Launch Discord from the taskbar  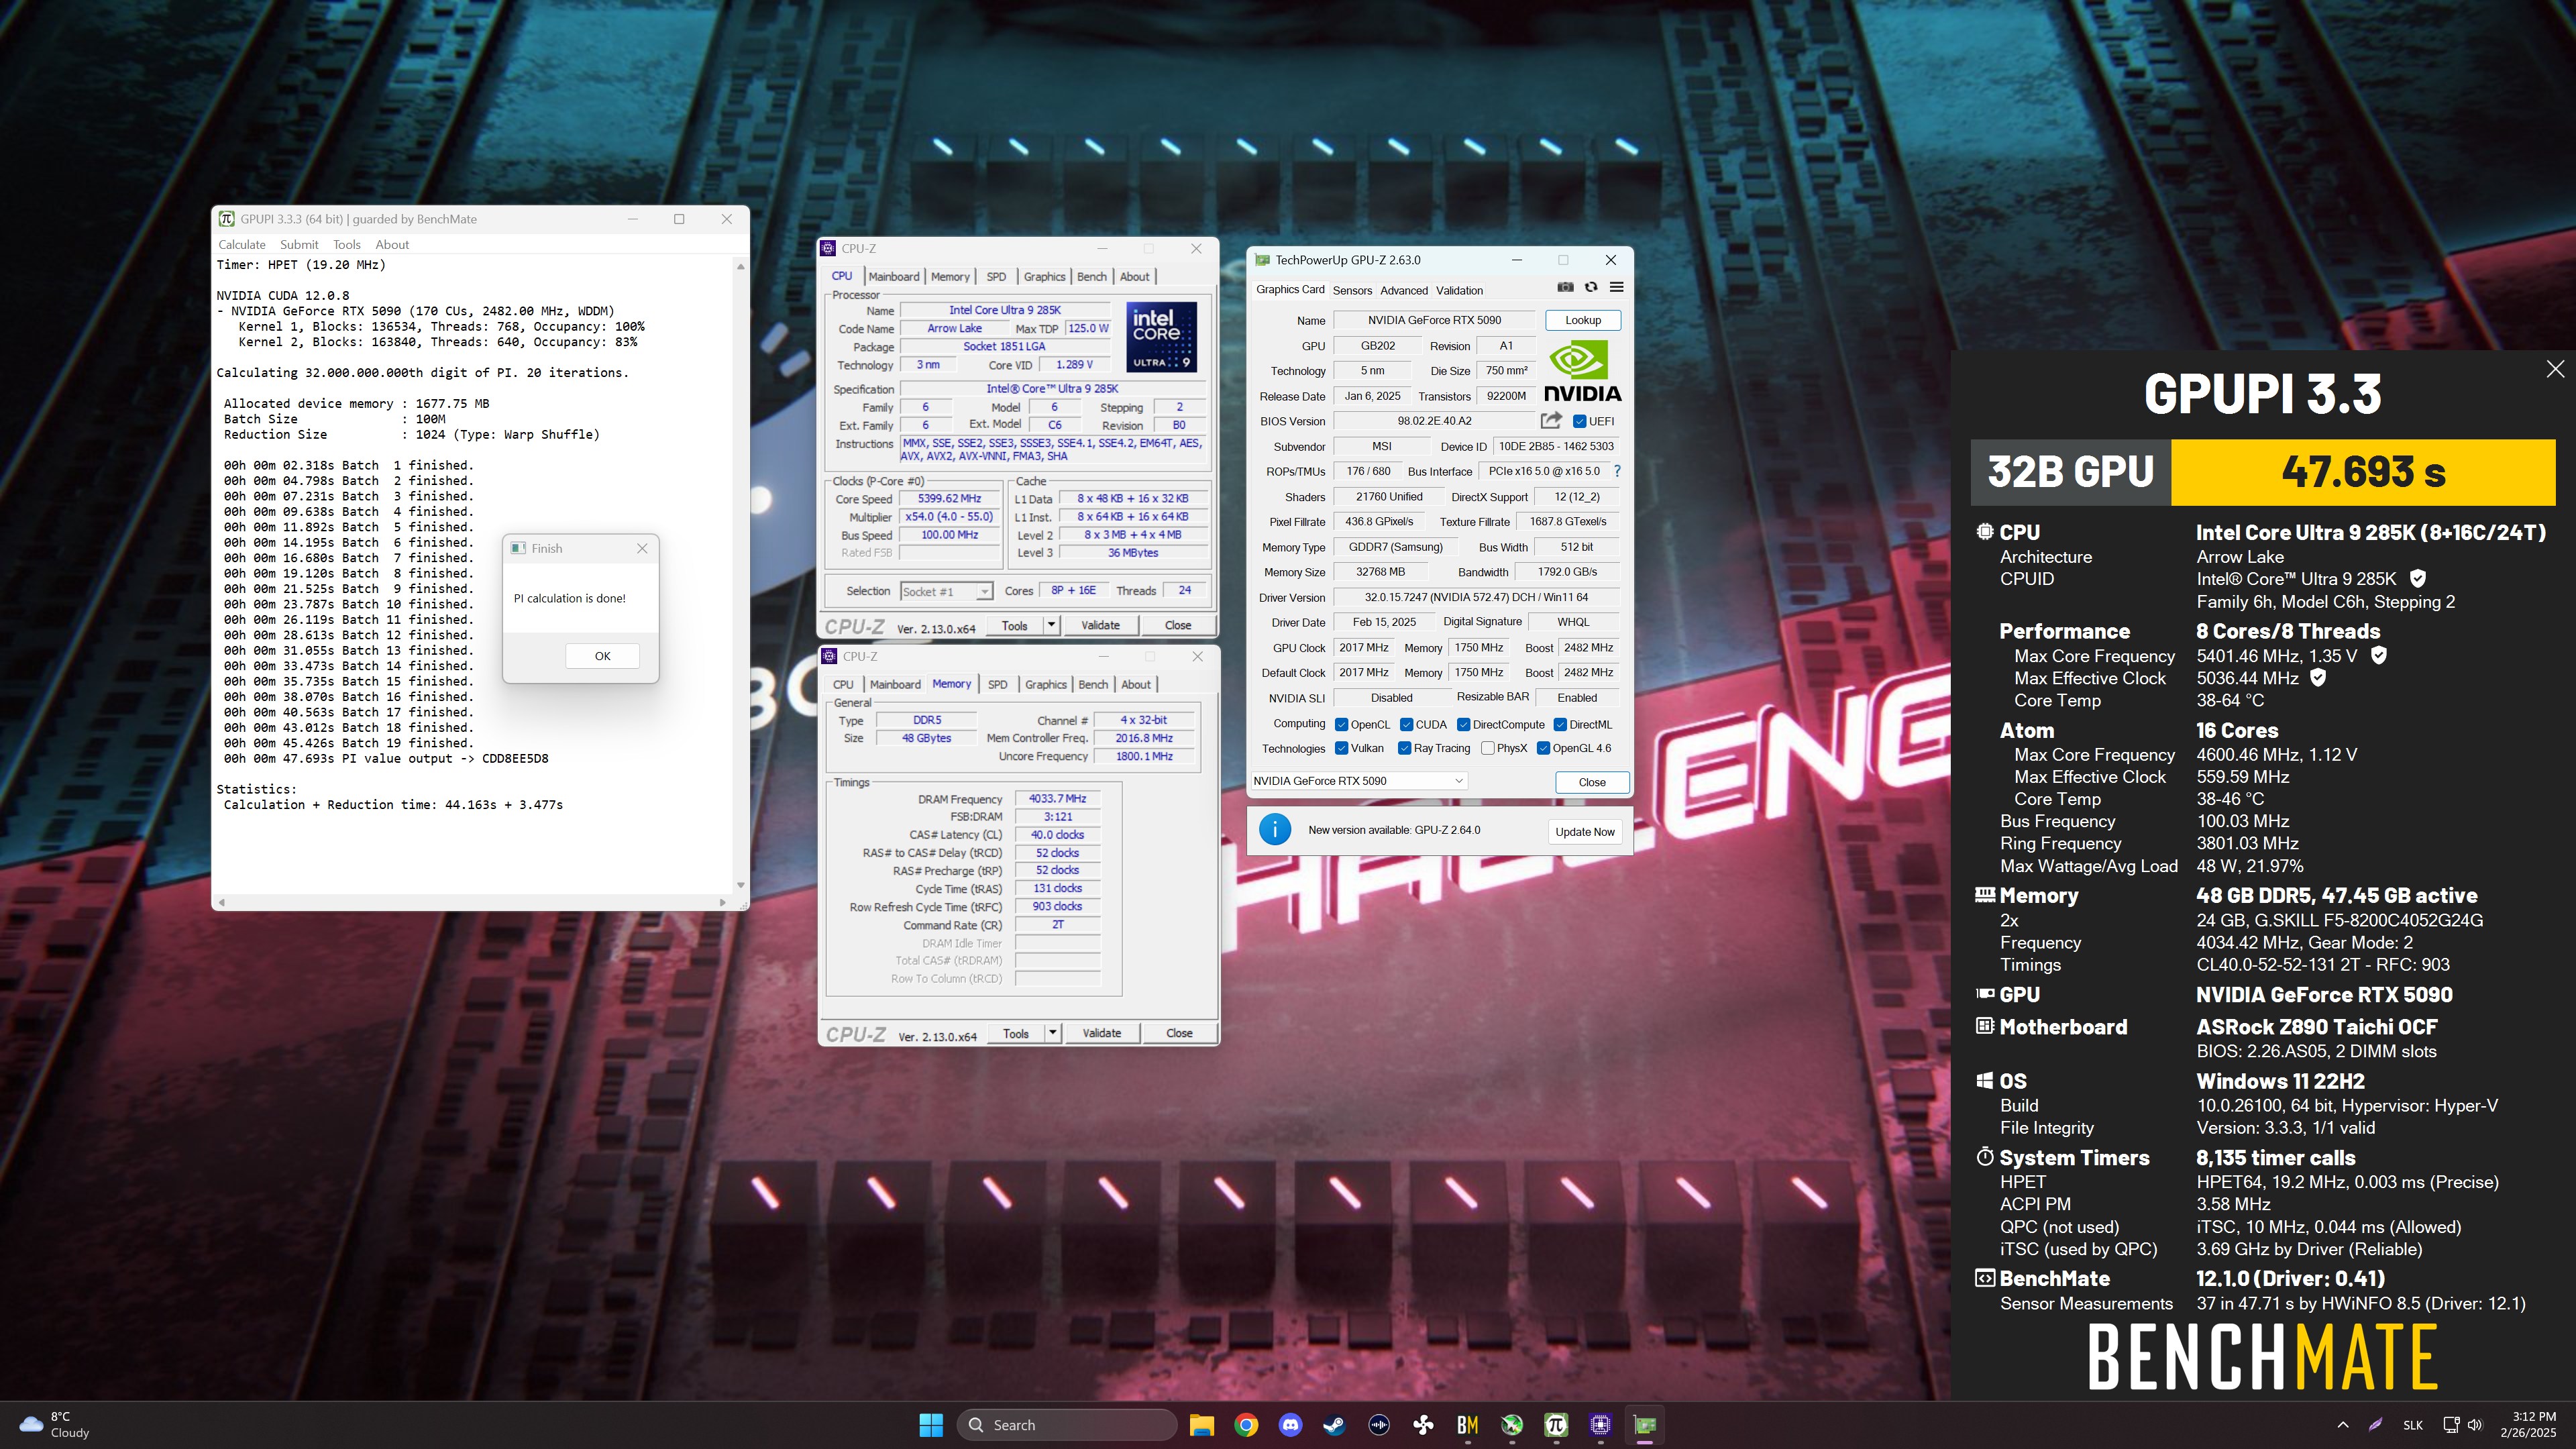coord(1290,1425)
